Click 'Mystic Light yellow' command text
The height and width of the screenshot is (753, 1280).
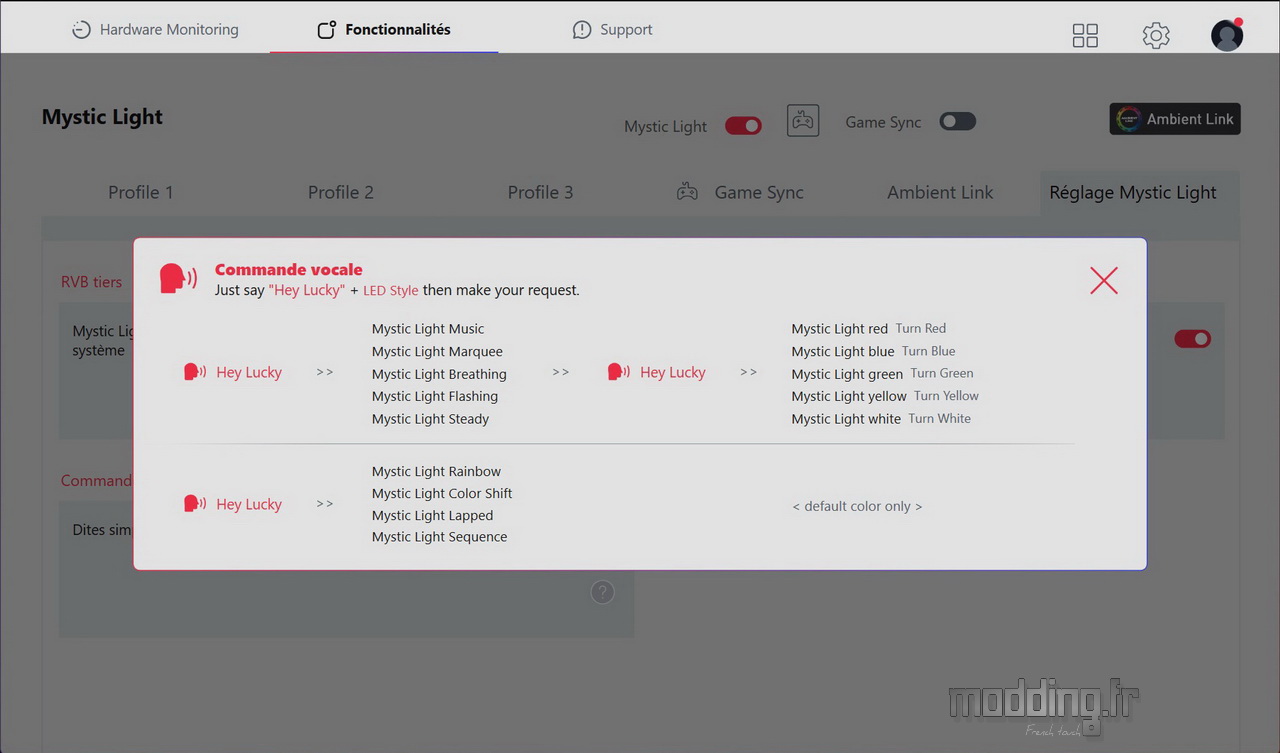849,397
